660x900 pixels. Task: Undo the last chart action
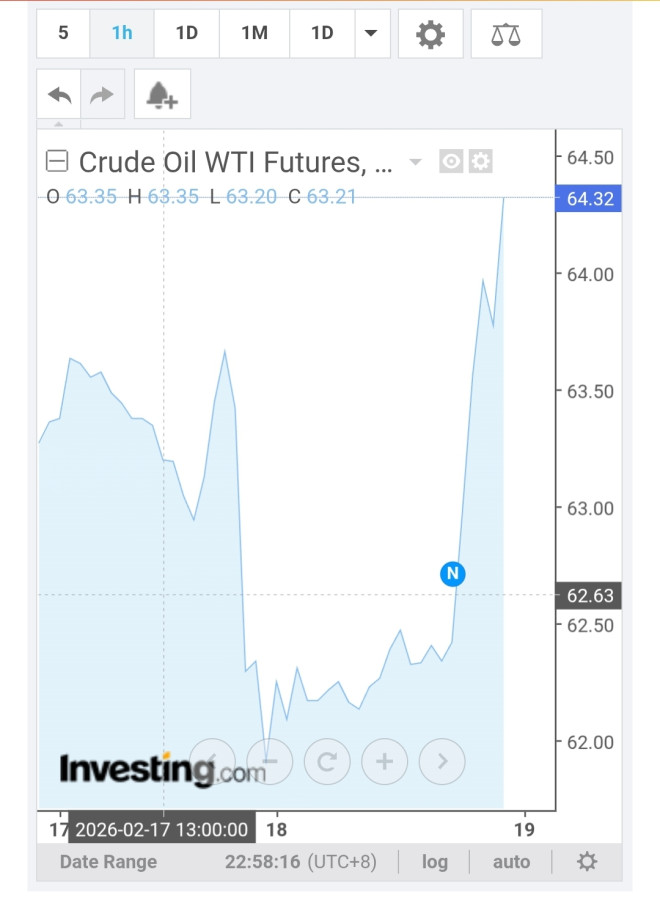(59, 94)
